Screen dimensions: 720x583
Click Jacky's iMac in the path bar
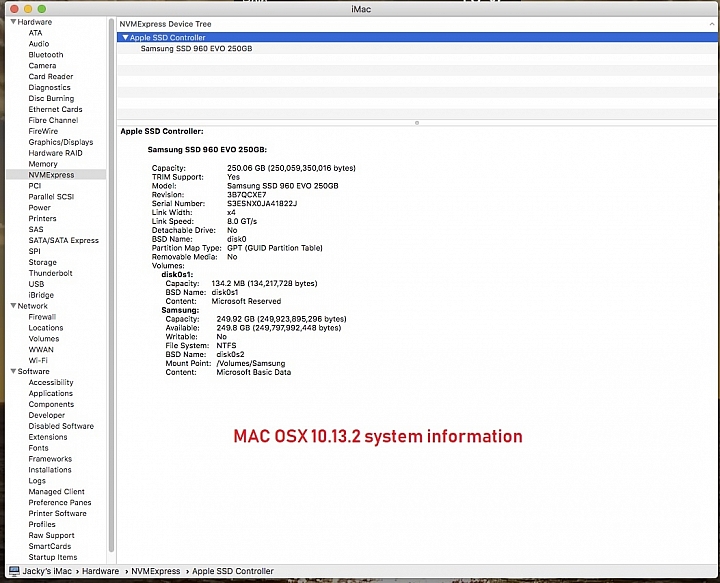pyautogui.click(x=47, y=571)
